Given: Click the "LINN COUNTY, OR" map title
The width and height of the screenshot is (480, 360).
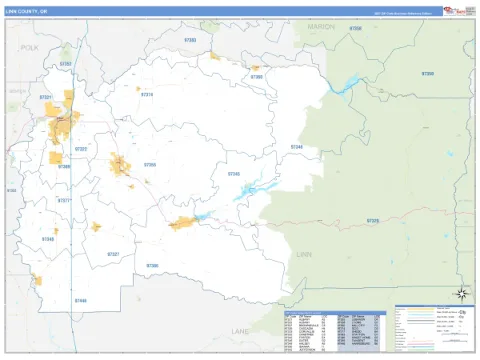Looking at the screenshot, I should click(x=26, y=11).
